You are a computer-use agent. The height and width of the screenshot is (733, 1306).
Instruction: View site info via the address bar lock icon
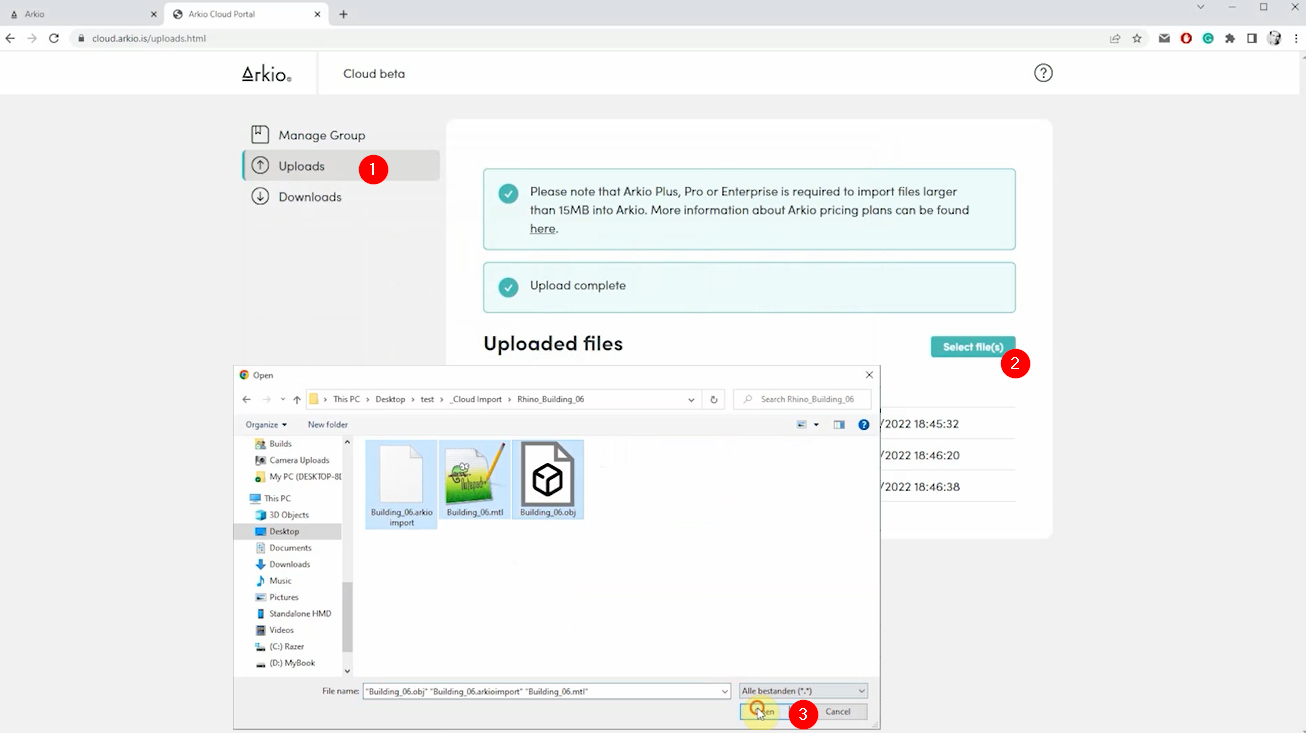81,38
